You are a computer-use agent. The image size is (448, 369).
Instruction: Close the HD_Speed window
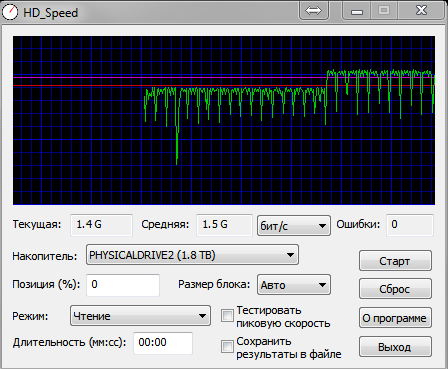coord(421,10)
